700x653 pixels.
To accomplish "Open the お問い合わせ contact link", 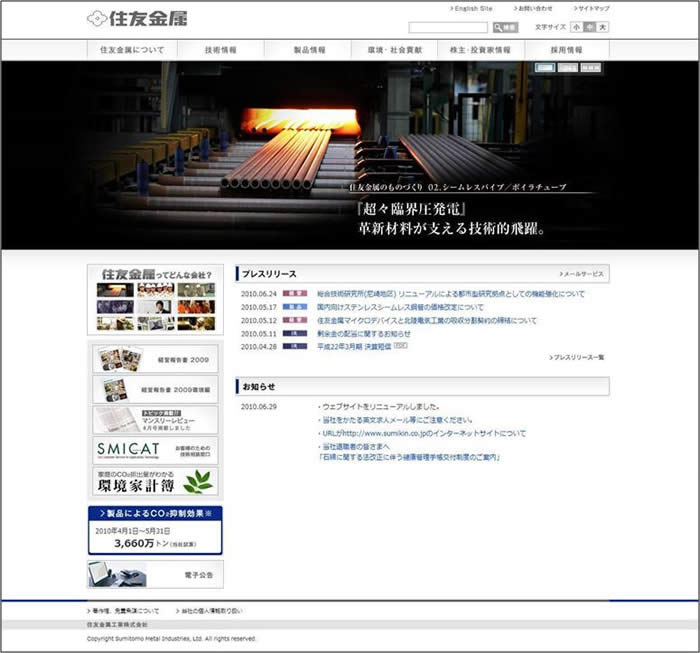I will 533,8.
